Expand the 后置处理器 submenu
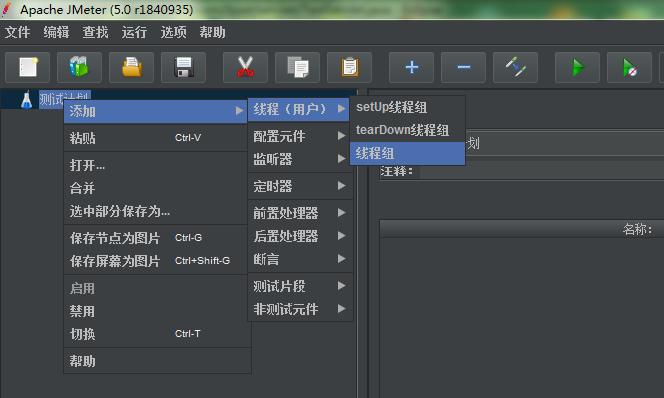This screenshot has width=664, height=398. coord(299,236)
